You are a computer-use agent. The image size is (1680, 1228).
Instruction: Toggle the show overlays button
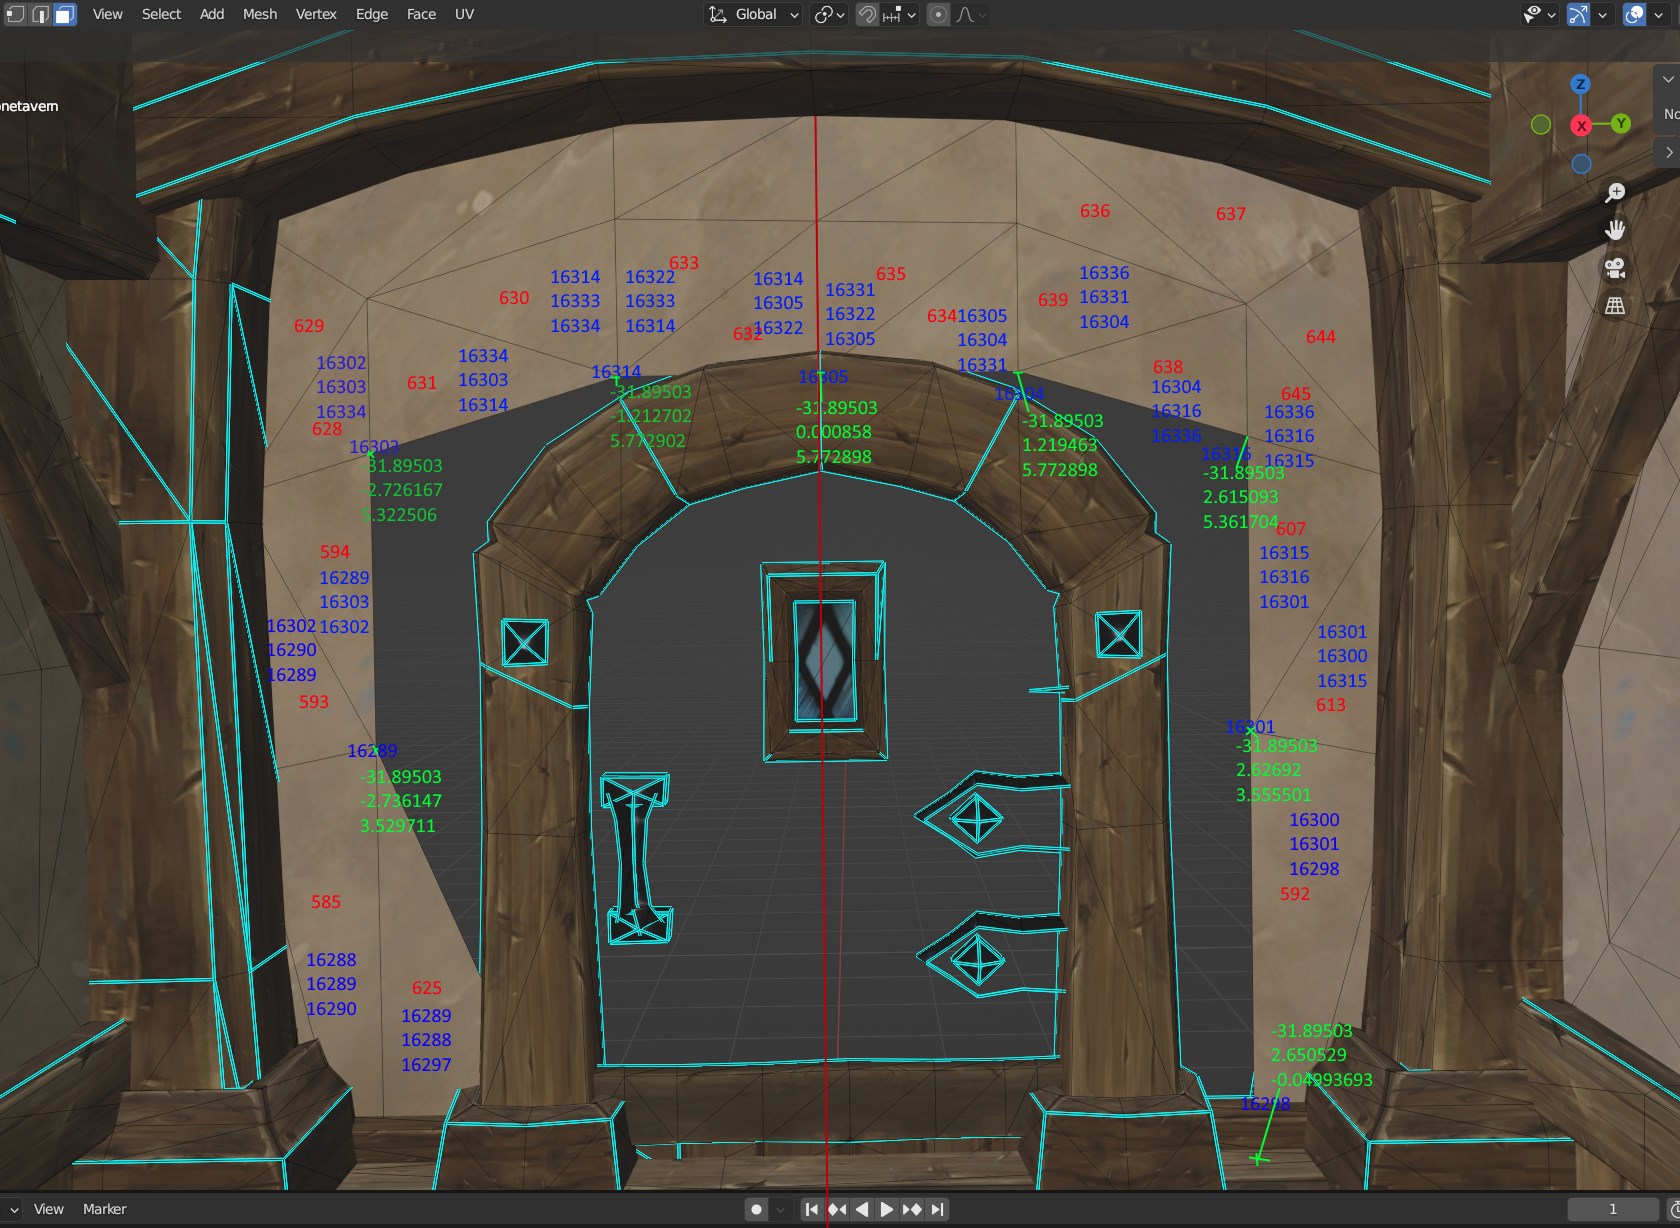tap(1634, 14)
